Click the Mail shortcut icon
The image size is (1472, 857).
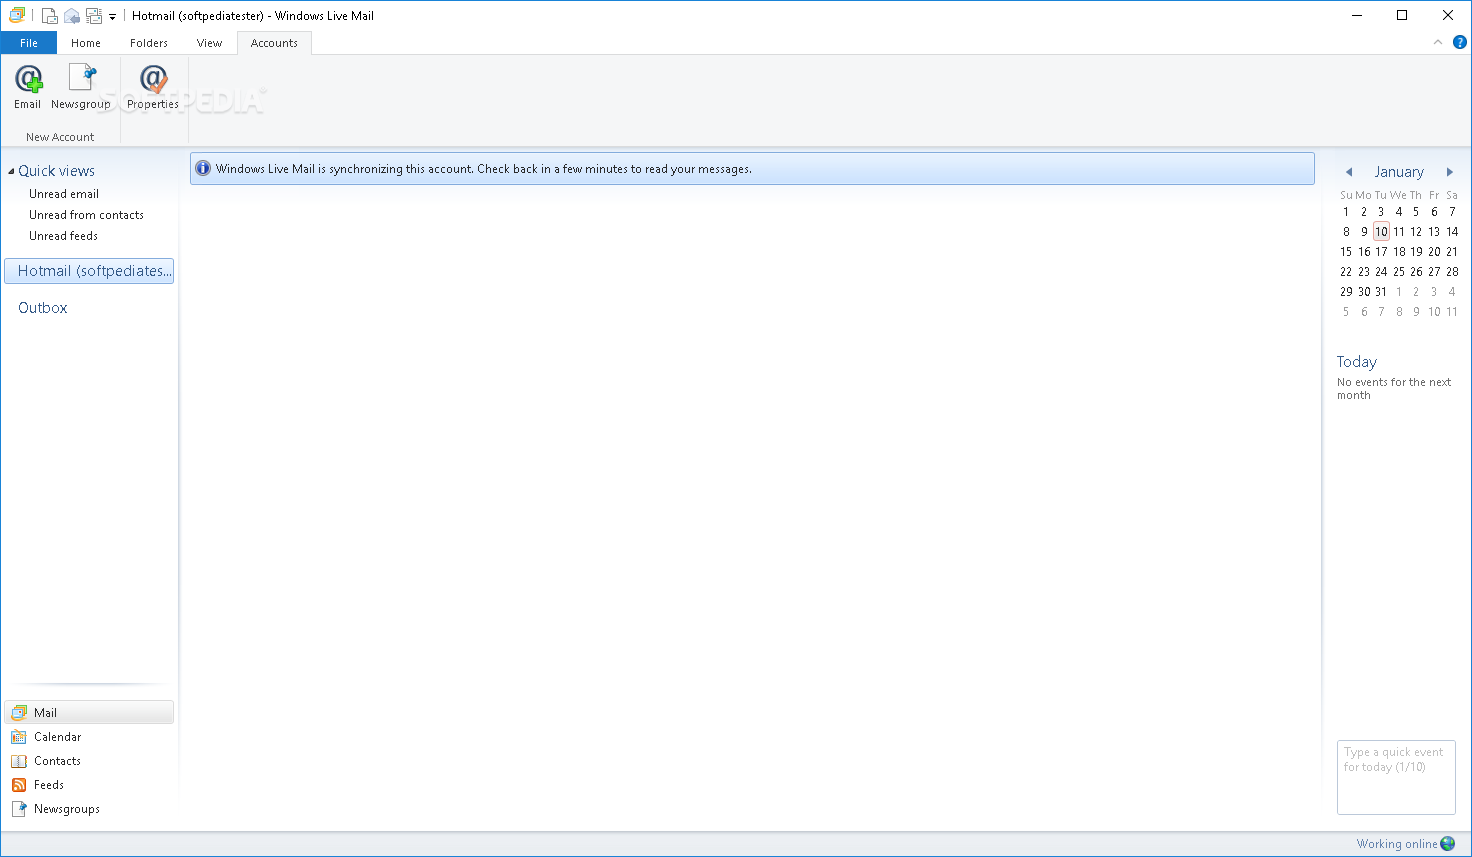pos(19,713)
